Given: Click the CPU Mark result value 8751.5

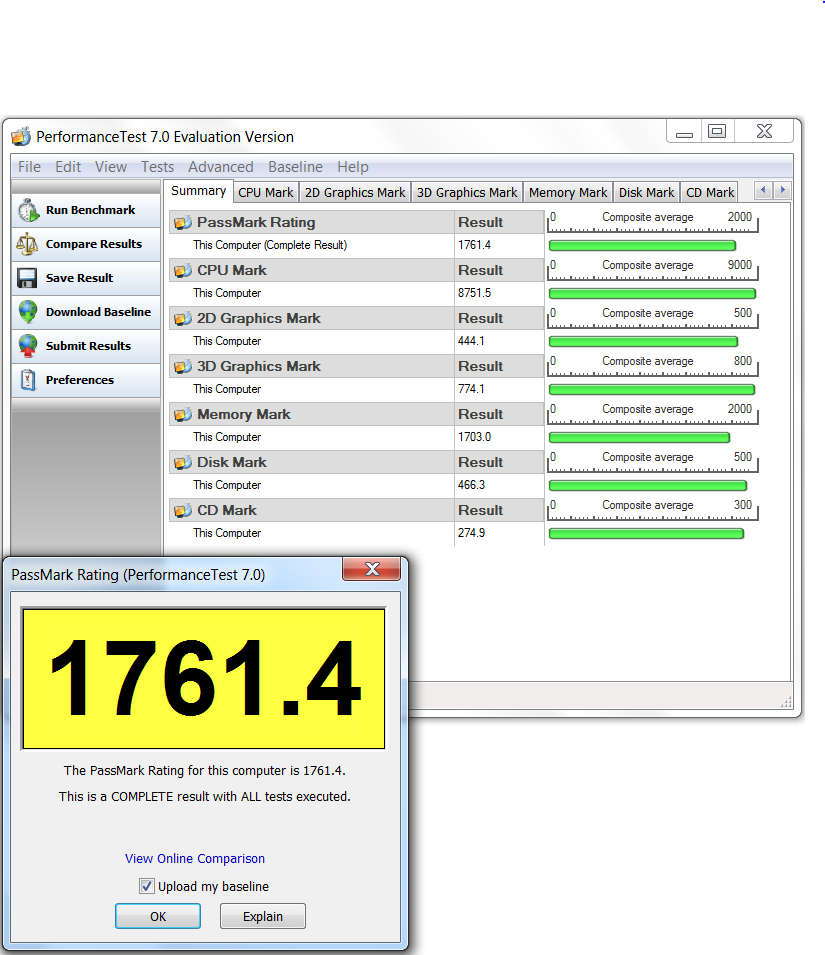Looking at the screenshot, I should pyautogui.click(x=474, y=293).
